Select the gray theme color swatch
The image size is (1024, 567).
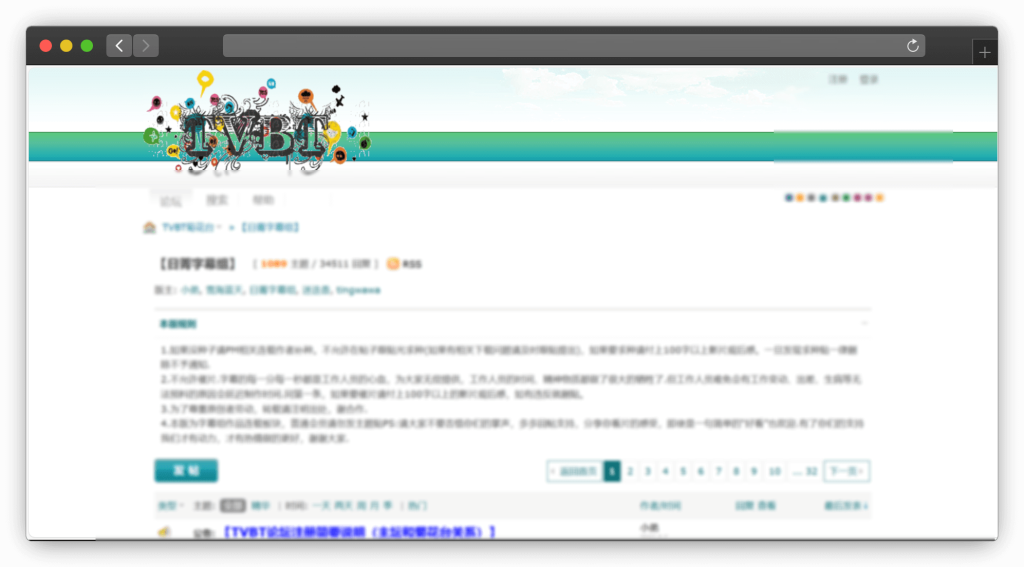[811, 198]
